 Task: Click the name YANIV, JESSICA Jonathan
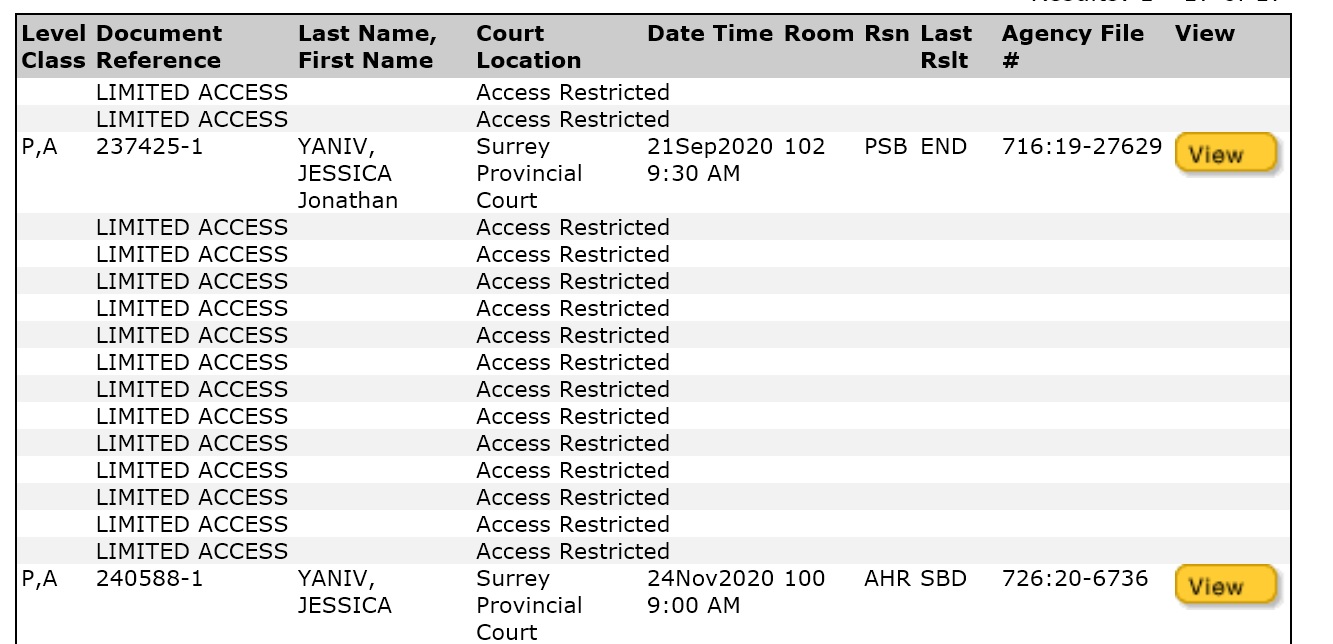click(348, 174)
